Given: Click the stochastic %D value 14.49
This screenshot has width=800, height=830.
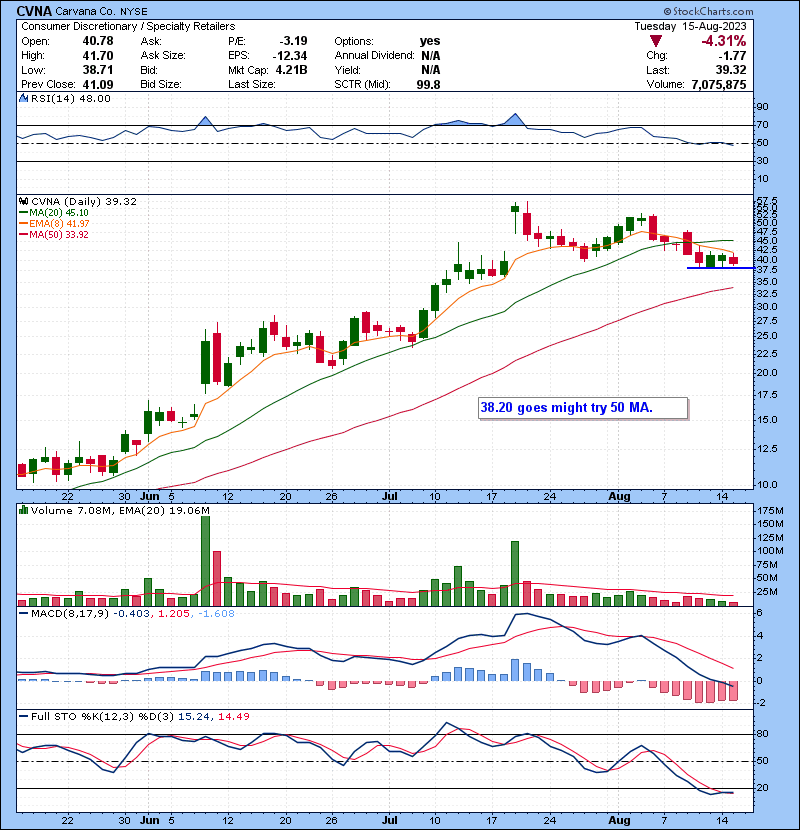Looking at the screenshot, I should coord(233,717).
